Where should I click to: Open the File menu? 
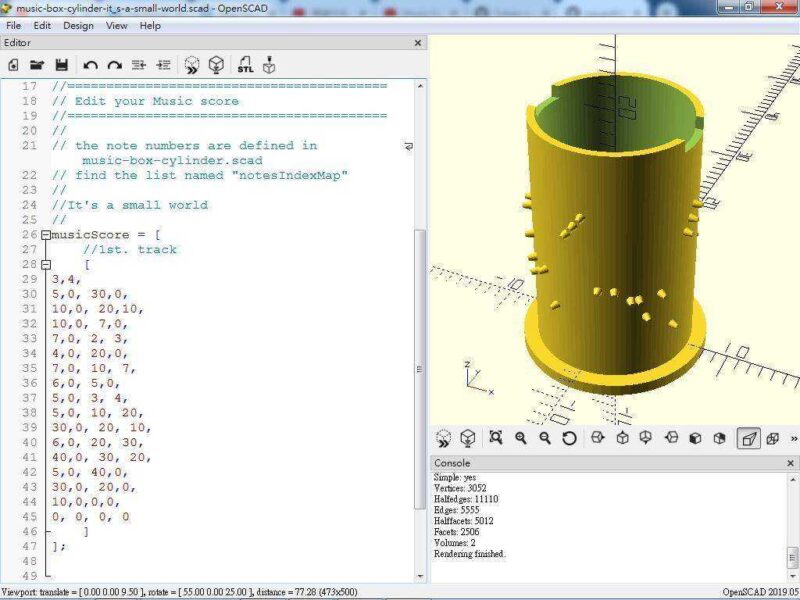[x=14, y=26]
